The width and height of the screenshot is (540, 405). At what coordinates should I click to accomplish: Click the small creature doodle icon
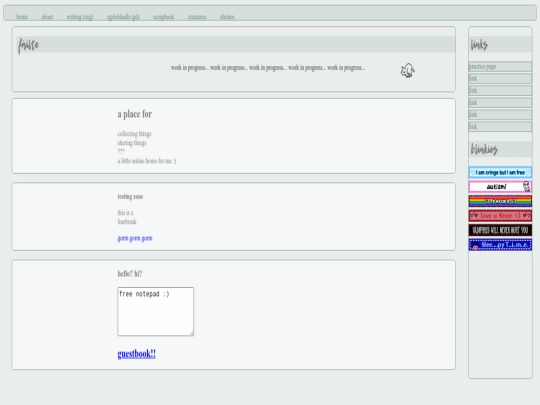click(407, 71)
